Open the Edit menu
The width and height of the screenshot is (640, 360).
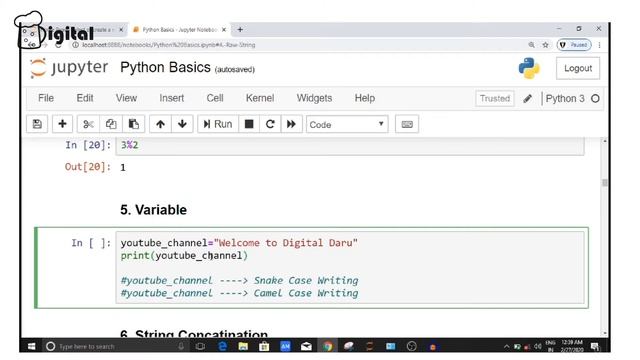[85, 98]
